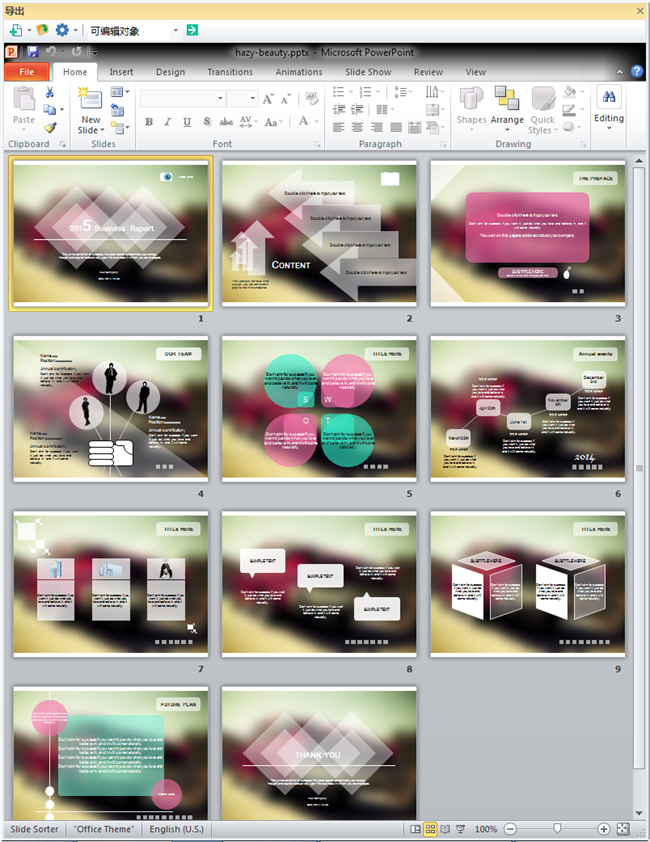Switch to Normal view from status bar
The image size is (650, 842).
[x=415, y=829]
